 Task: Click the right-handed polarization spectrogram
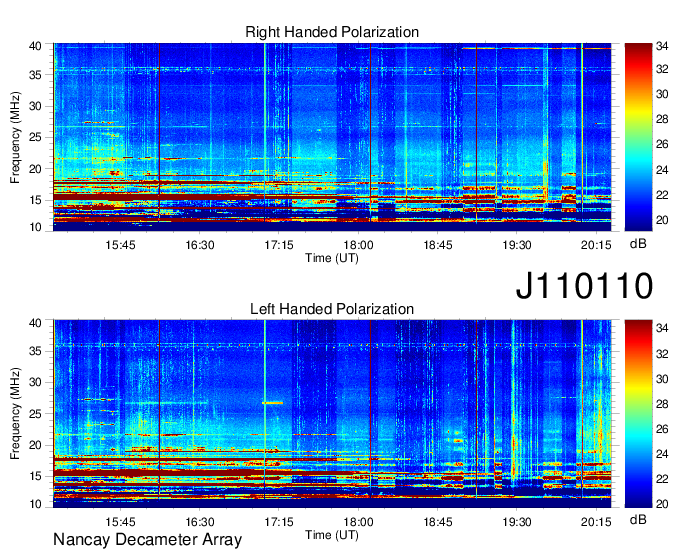(x=332, y=137)
